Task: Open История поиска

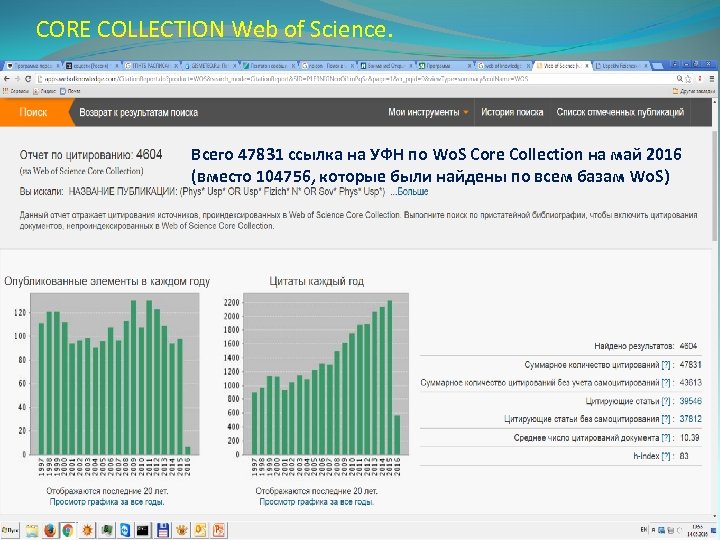Action: [512, 112]
